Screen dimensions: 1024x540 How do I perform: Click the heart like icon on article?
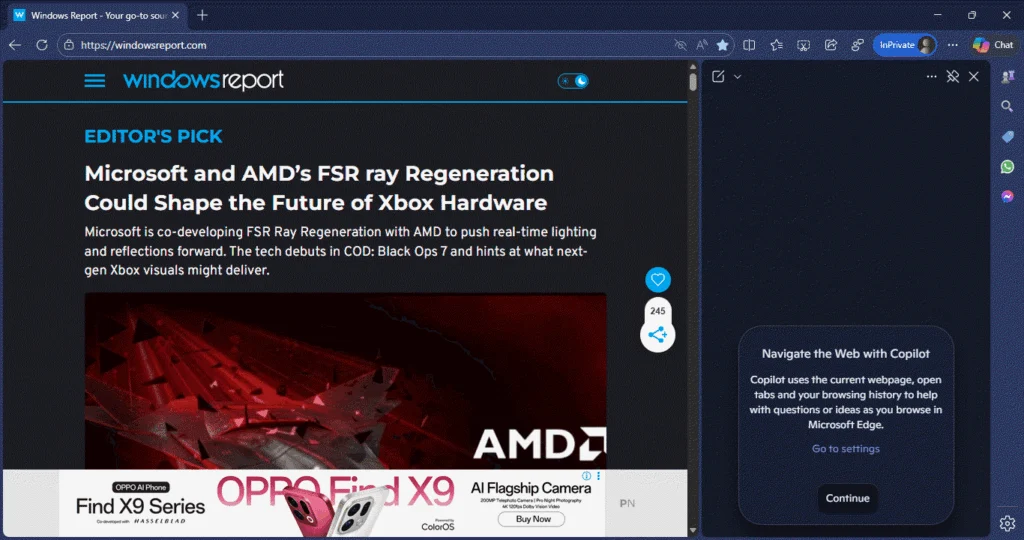pos(657,280)
